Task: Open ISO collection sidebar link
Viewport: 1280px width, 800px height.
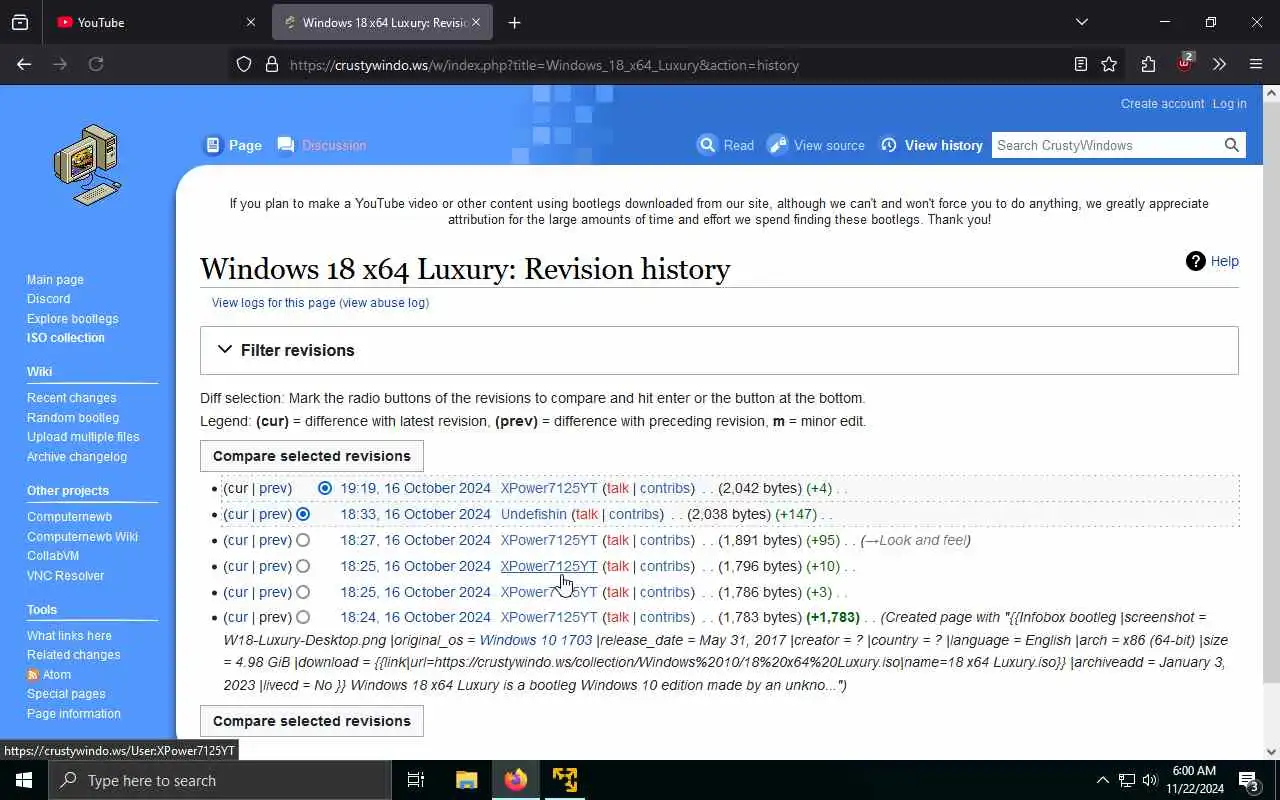Action: 65,338
